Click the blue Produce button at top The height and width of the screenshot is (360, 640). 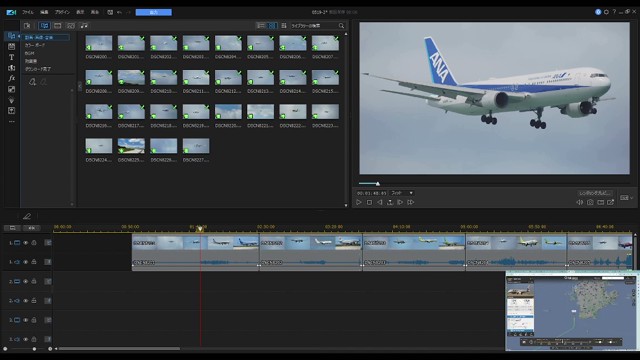click(x=153, y=12)
